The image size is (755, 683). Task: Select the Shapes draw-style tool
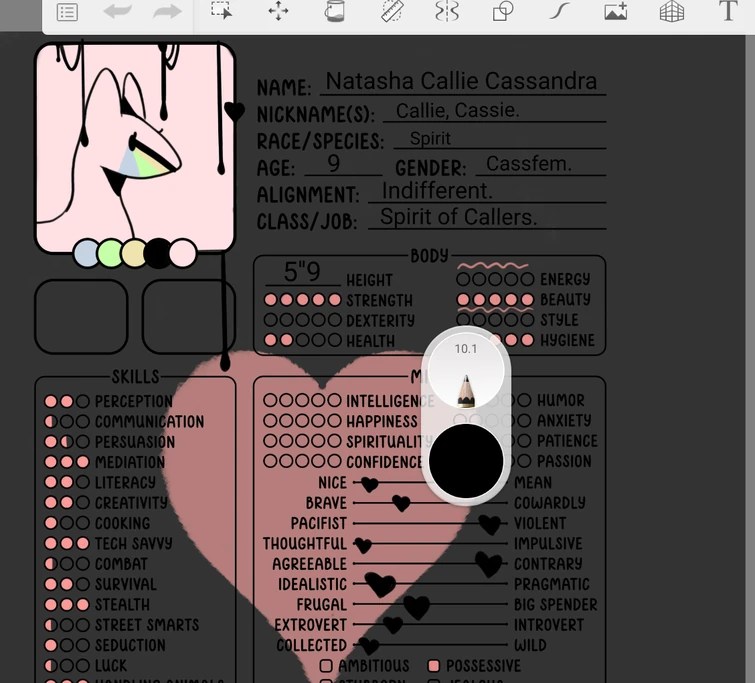(503, 11)
